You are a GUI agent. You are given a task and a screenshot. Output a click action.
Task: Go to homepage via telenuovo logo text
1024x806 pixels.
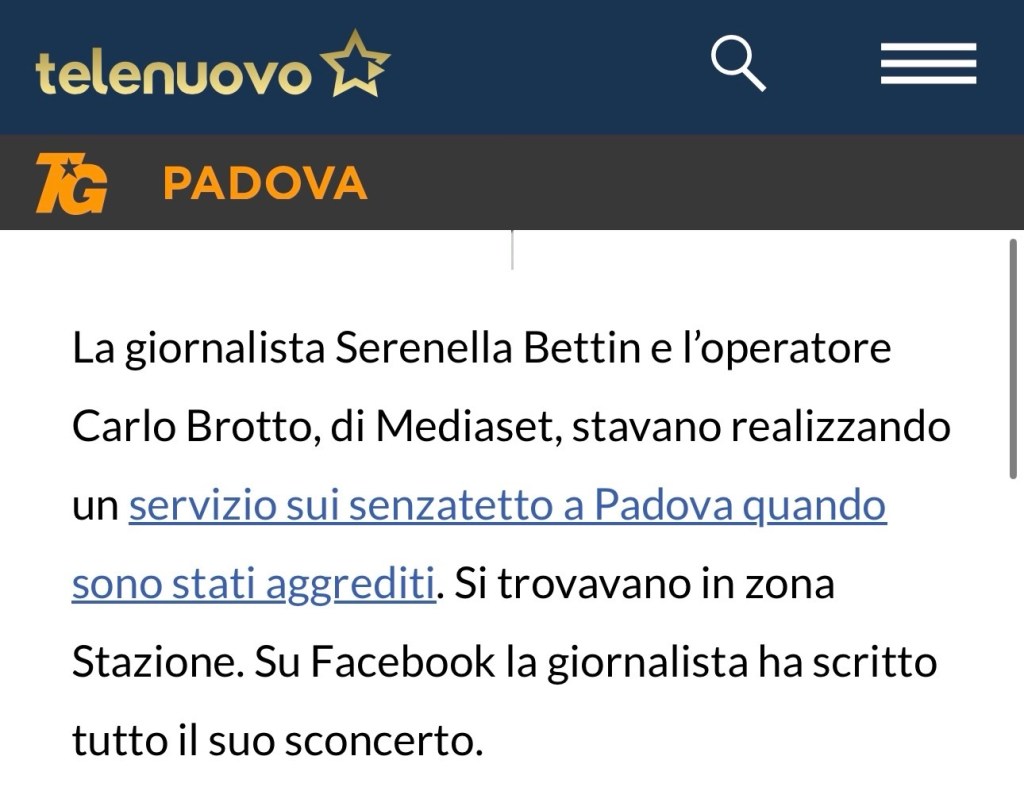pos(173,74)
